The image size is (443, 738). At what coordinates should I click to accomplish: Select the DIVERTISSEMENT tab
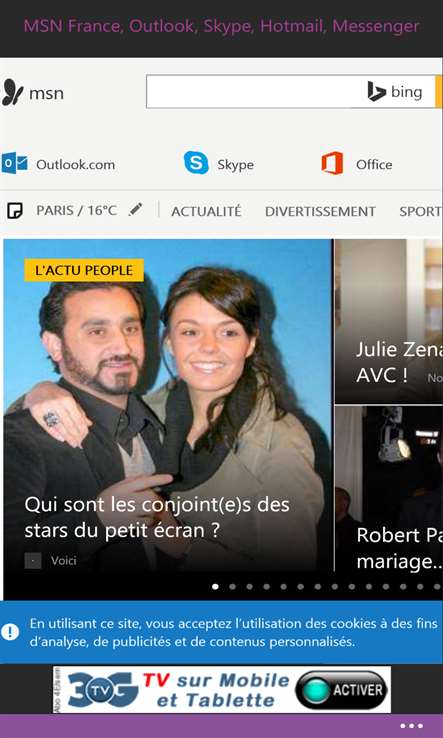[x=320, y=211]
